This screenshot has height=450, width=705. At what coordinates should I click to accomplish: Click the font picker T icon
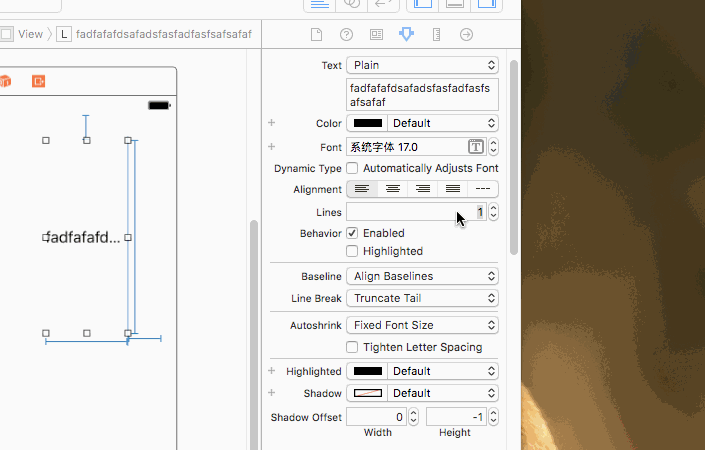[477, 147]
